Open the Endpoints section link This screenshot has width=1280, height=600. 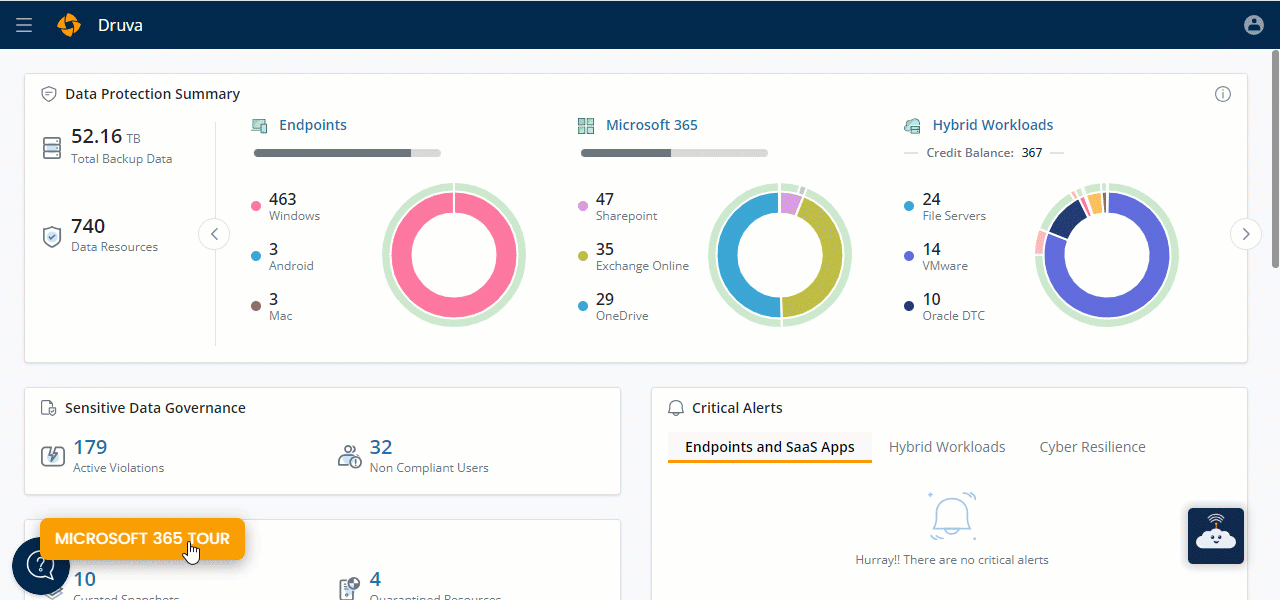click(312, 125)
